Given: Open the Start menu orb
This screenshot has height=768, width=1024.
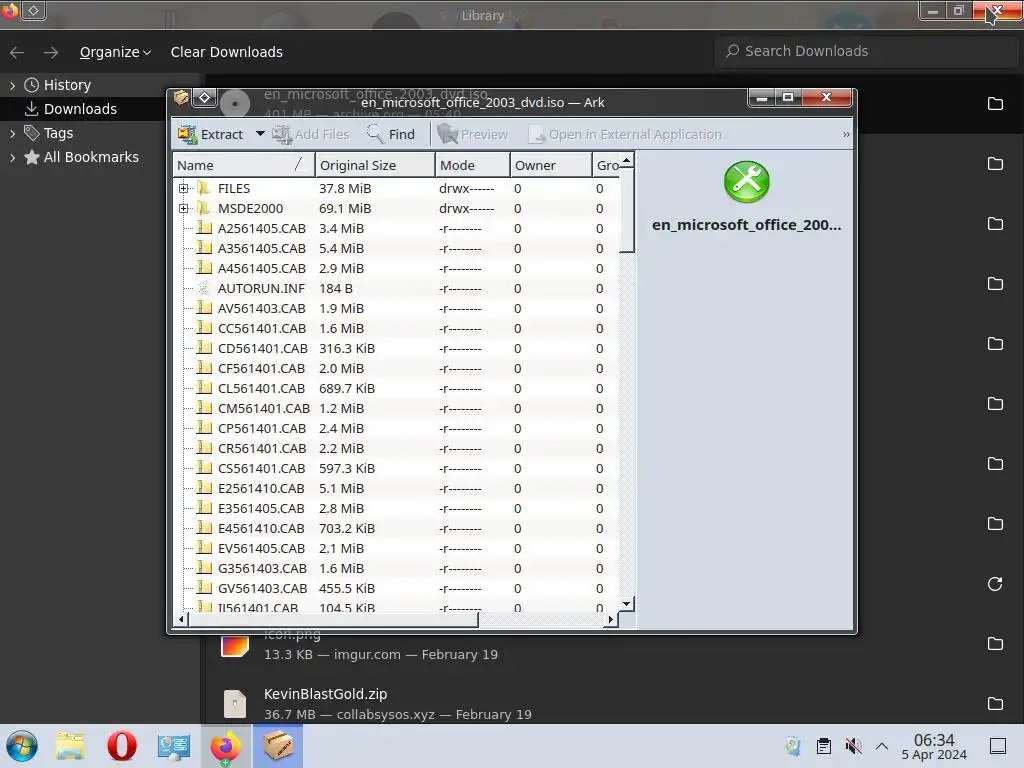Looking at the screenshot, I should pos(22,746).
